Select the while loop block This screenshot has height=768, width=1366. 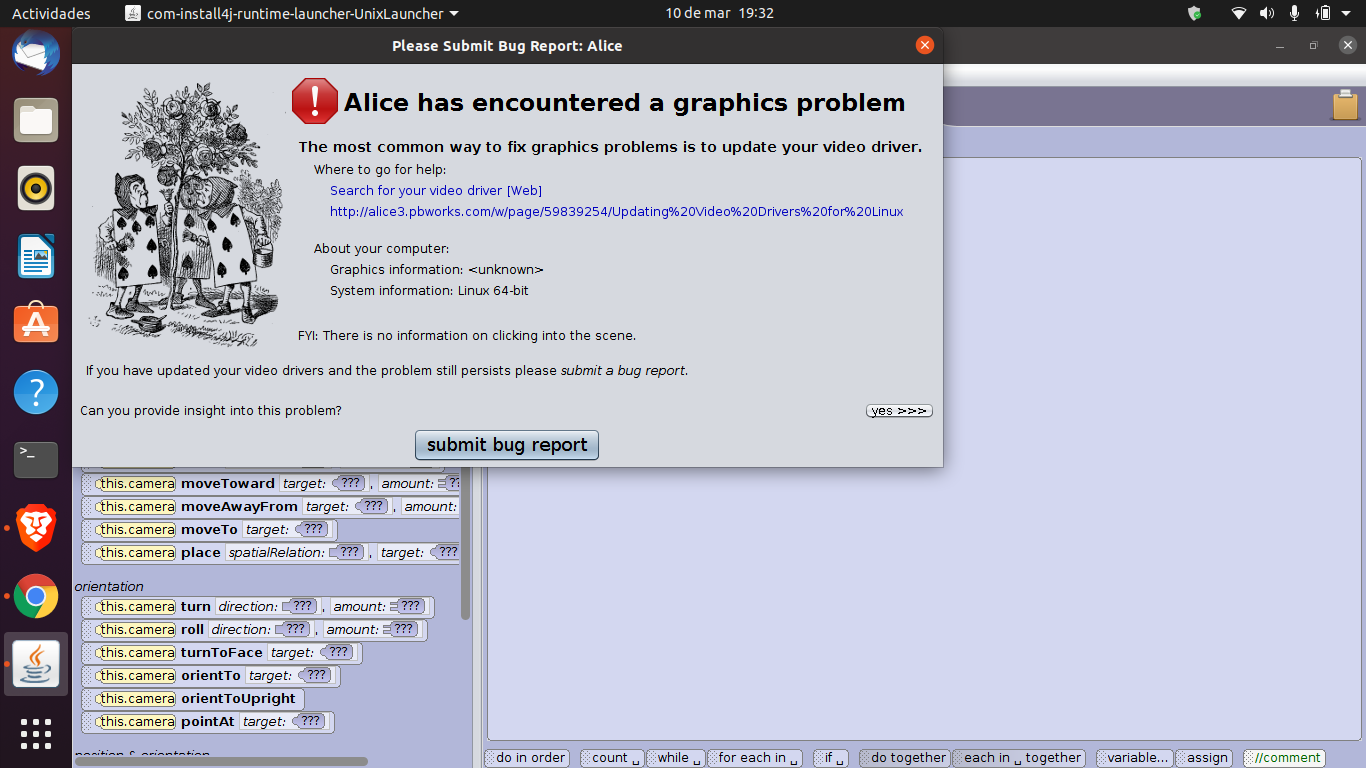click(675, 758)
